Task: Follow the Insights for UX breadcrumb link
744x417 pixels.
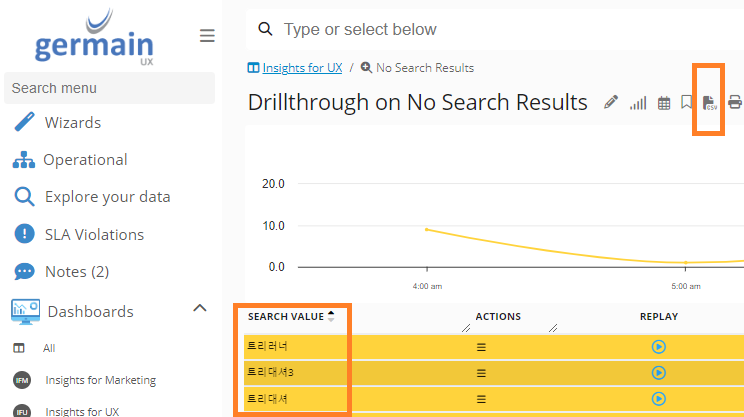Action: pyautogui.click(x=302, y=68)
